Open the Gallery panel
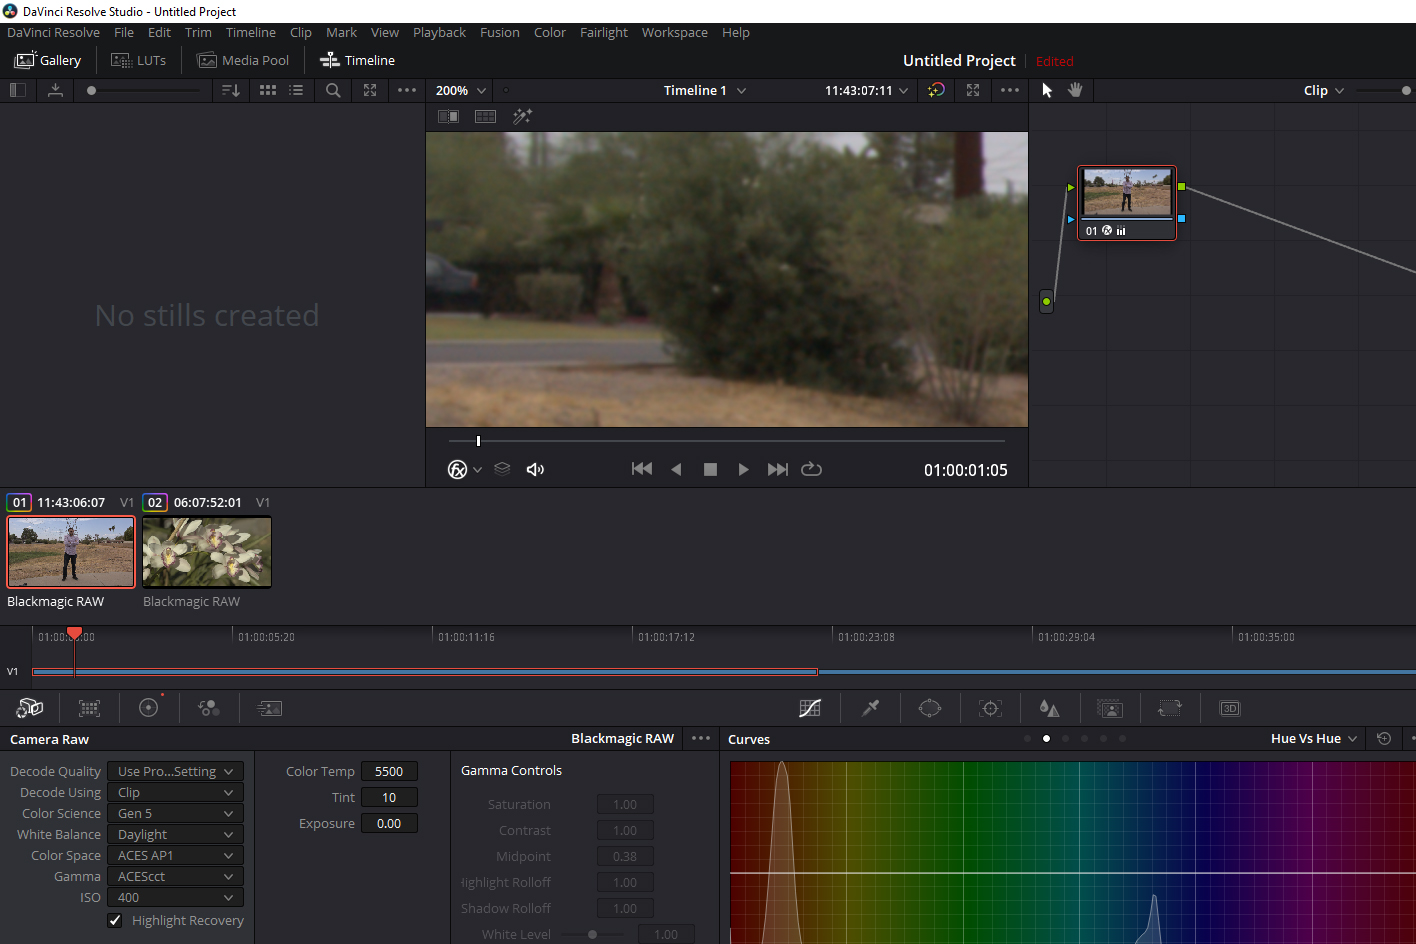 [47, 60]
